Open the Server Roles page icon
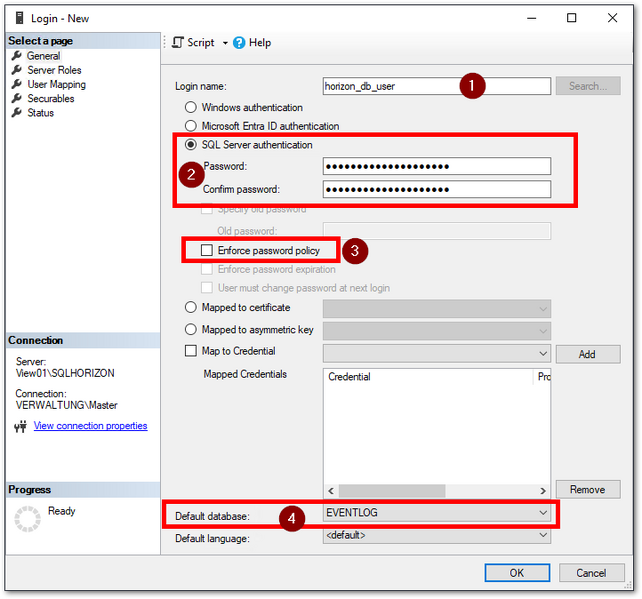Image resolution: width=642 pixels, height=599 pixels. [16, 70]
